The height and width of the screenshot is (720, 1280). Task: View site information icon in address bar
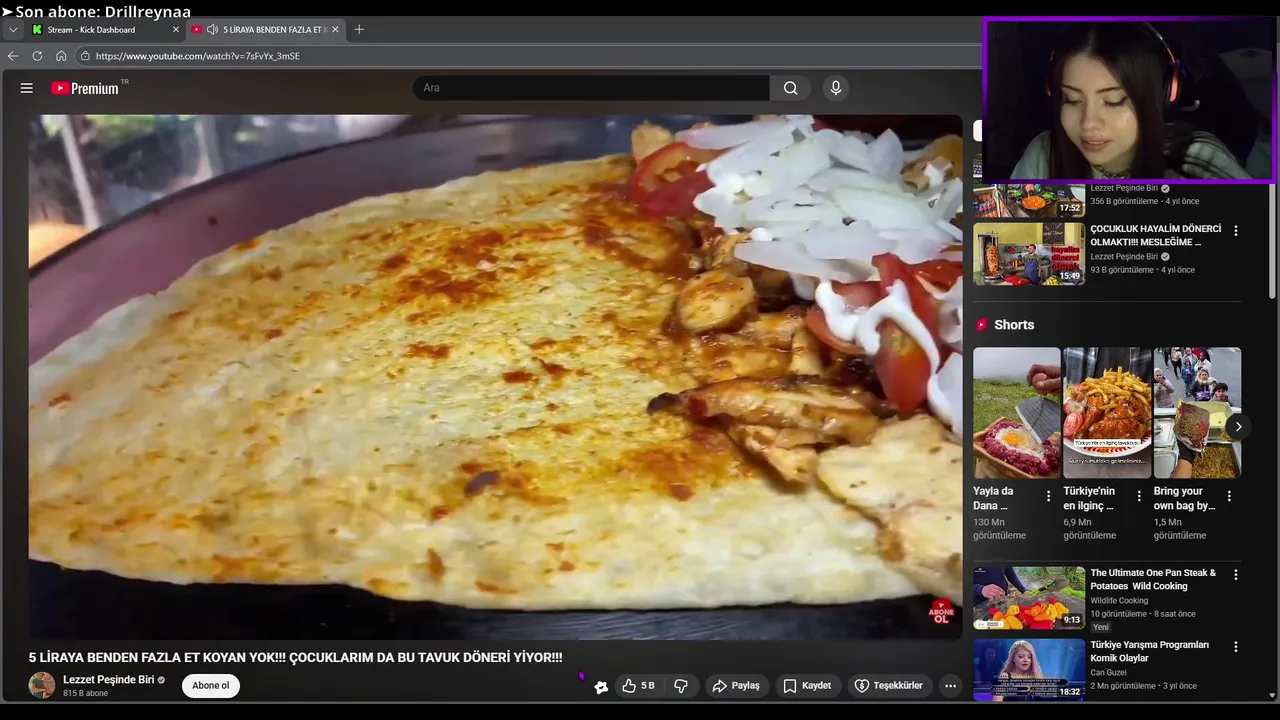85,56
